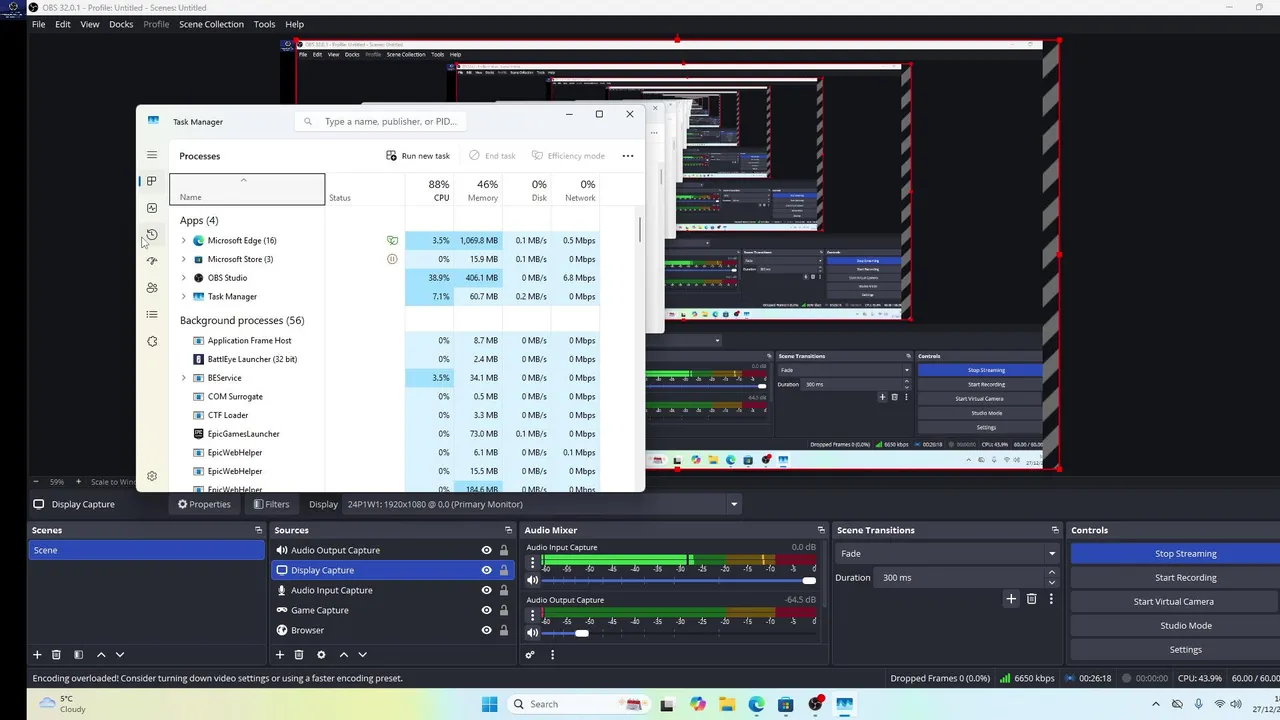Image resolution: width=1280 pixels, height=720 pixels.
Task: Open transition properties dots icon
Action: click(1051, 599)
